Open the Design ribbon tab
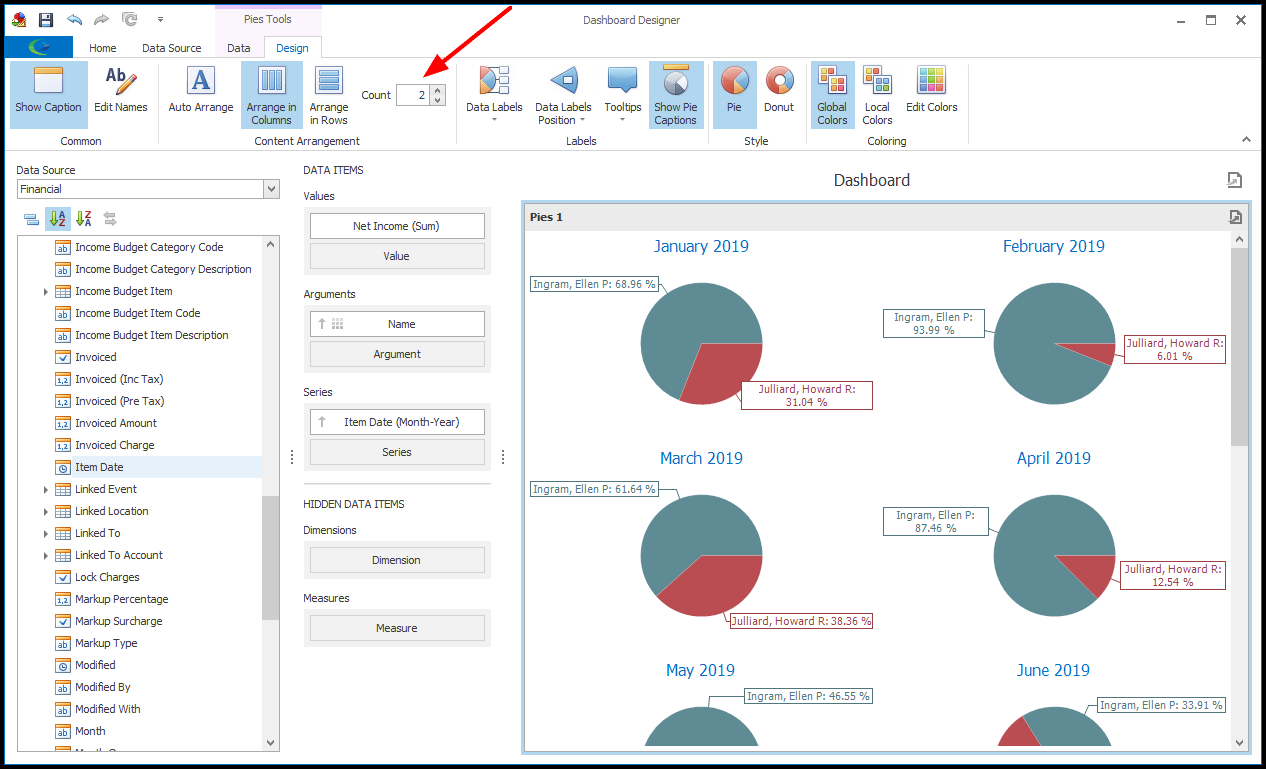The image size is (1266, 769). tap(293, 48)
